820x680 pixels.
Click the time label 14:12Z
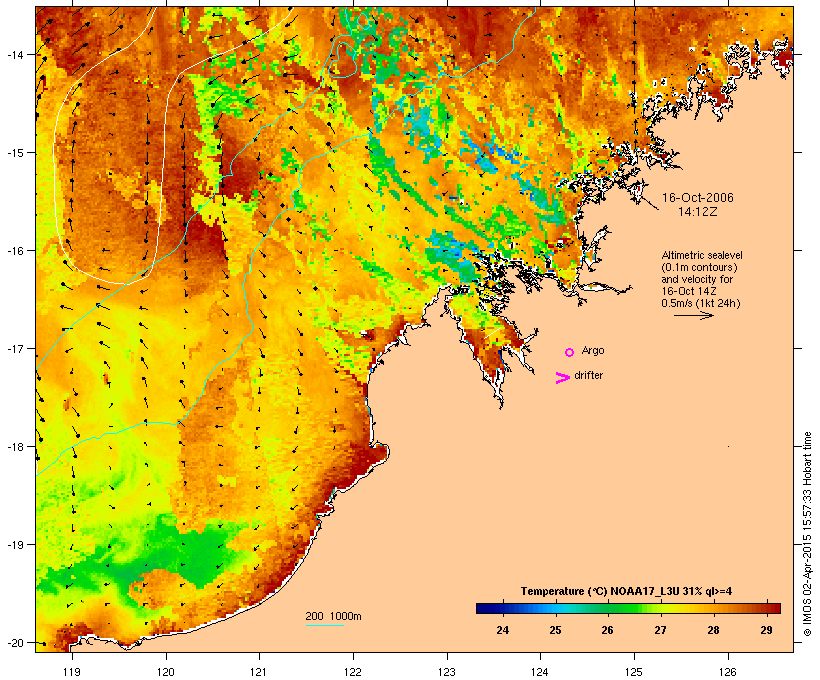[698, 212]
